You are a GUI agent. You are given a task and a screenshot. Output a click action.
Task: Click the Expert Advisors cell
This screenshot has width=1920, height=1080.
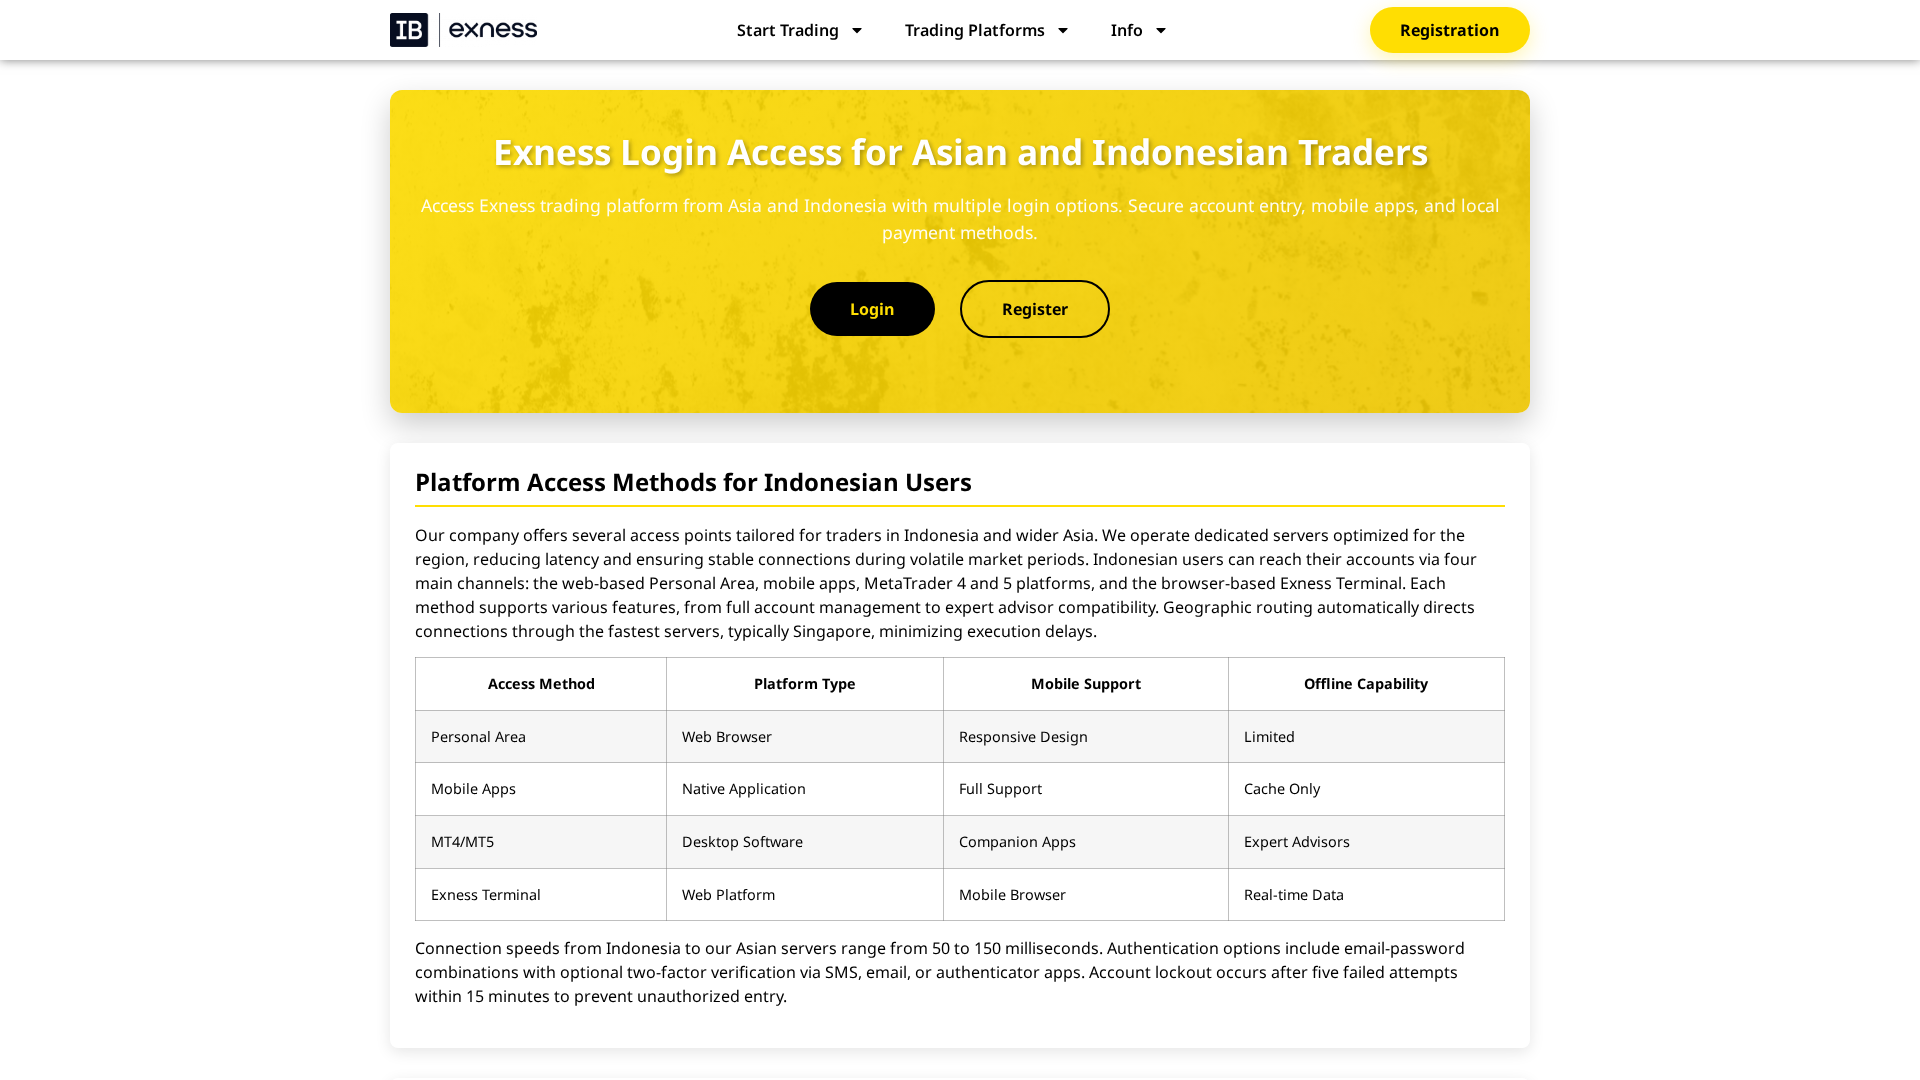coord(1366,842)
